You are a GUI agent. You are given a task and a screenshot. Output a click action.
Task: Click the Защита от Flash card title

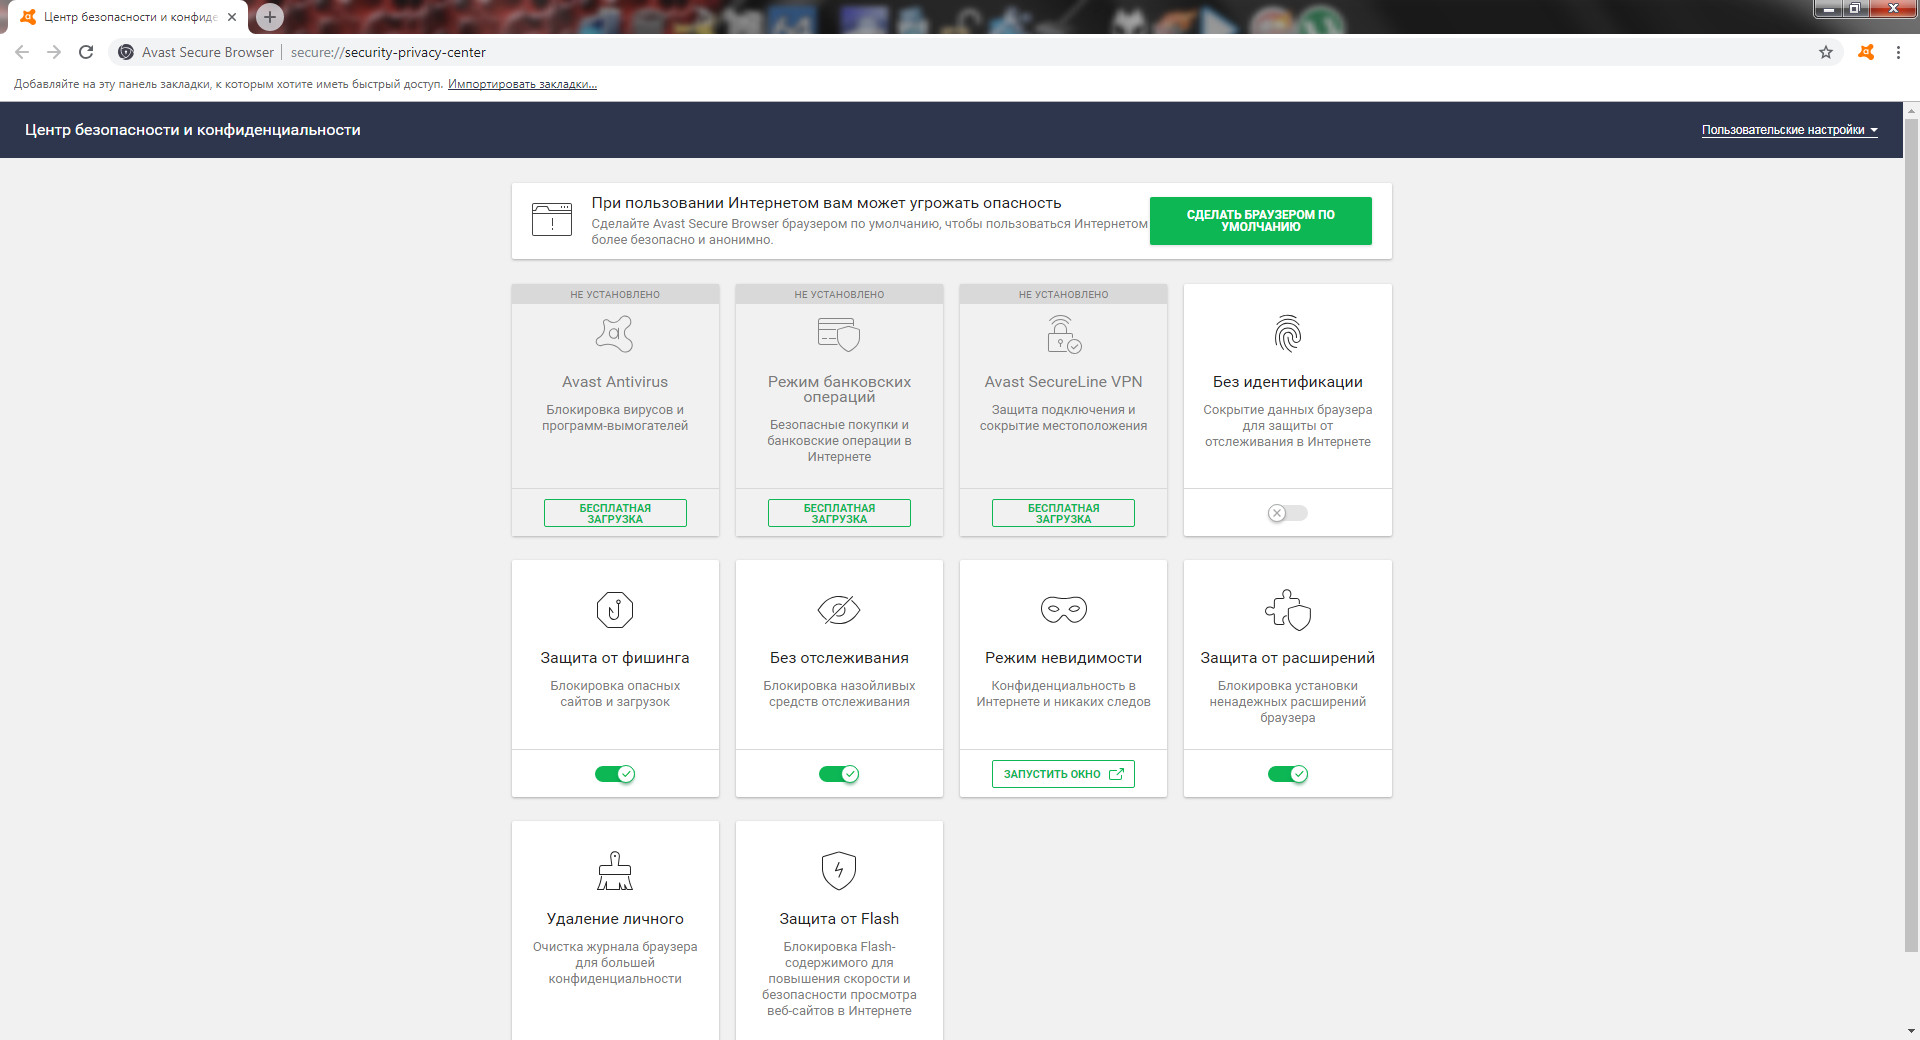(839, 919)
